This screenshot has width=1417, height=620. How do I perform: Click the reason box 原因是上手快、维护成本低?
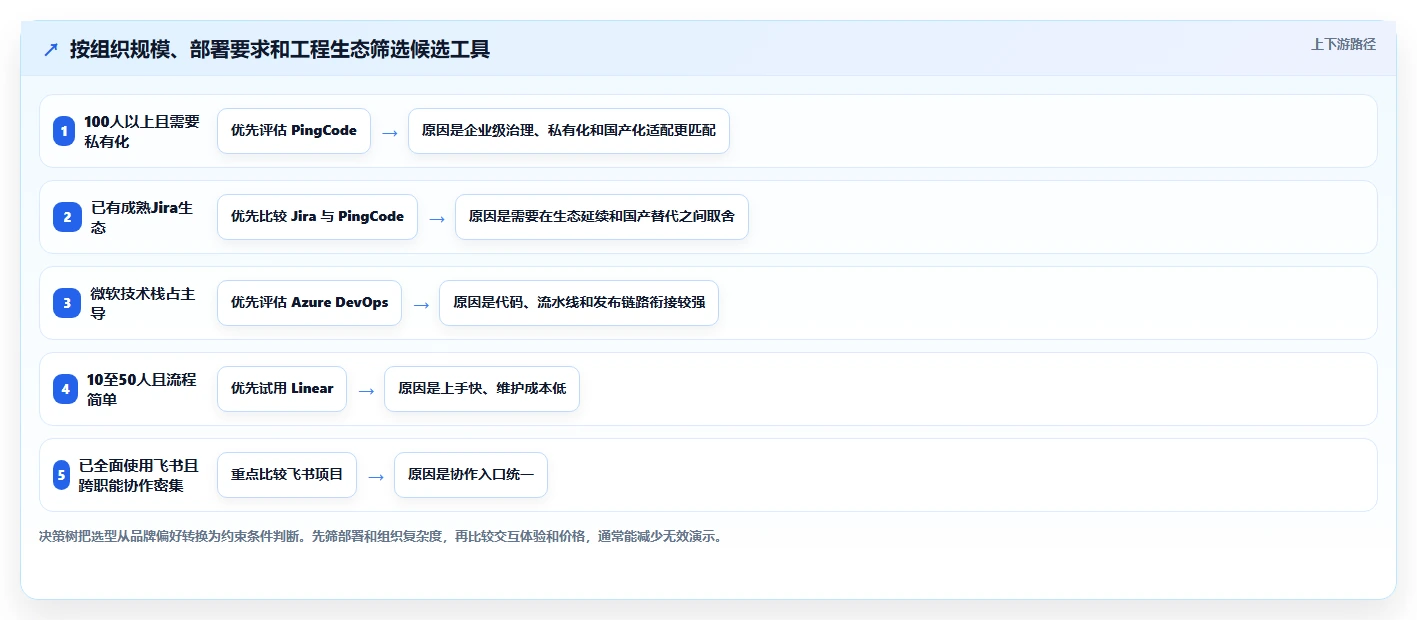[x=482, y=389]
